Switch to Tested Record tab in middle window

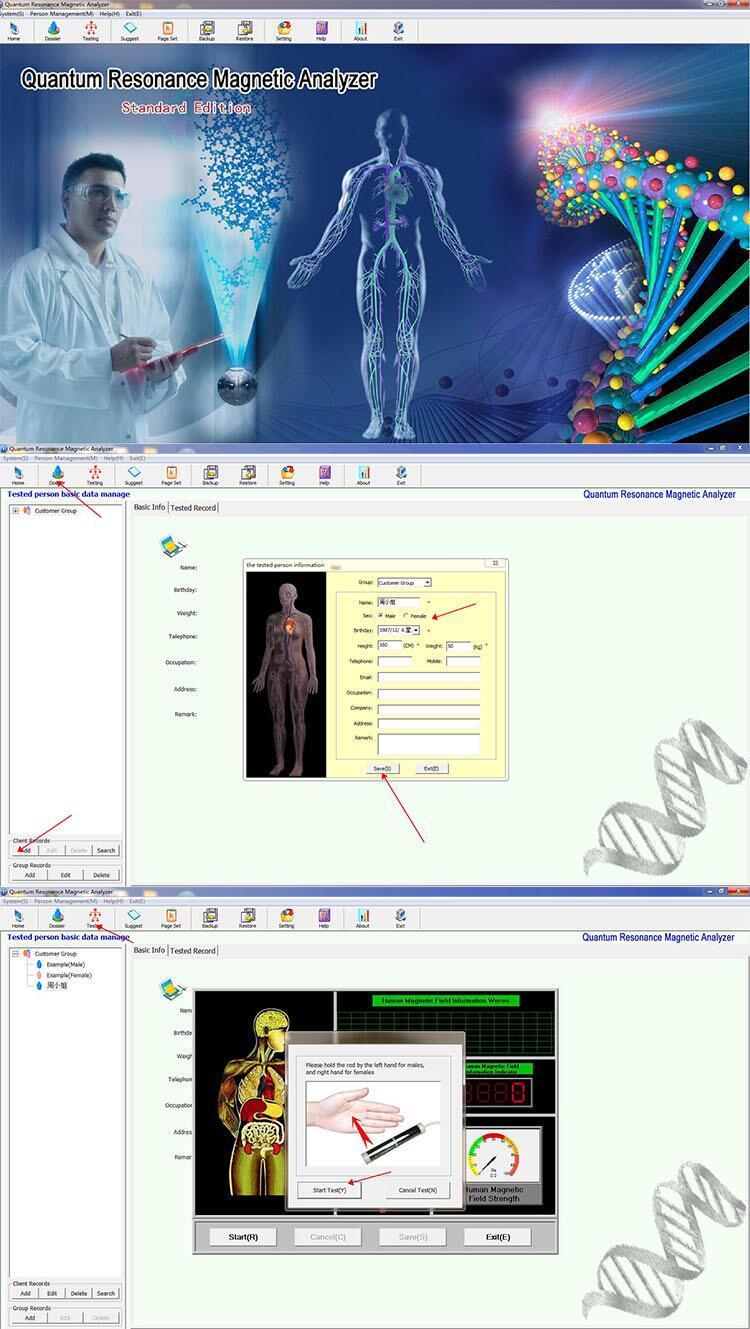pyautogui.click(x=193, y=508)
